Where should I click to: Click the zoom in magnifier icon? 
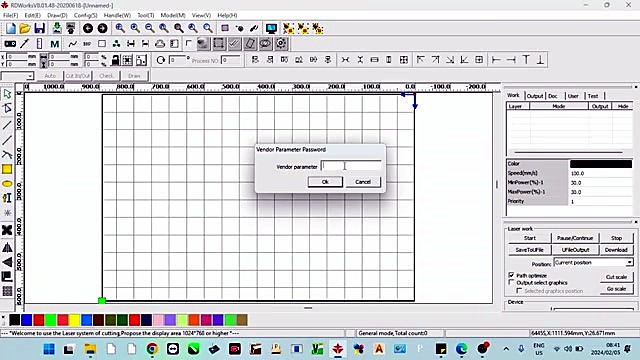(135, 28)
